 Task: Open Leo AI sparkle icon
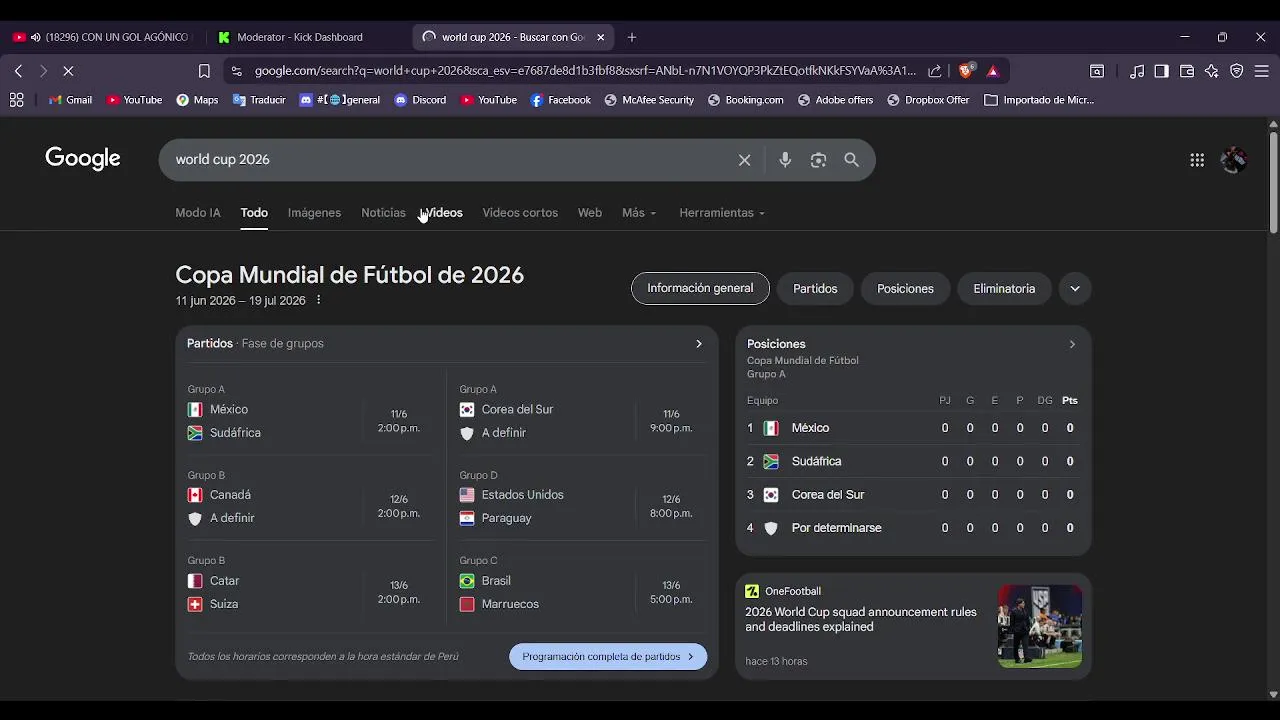click(x=1211, y=71)
